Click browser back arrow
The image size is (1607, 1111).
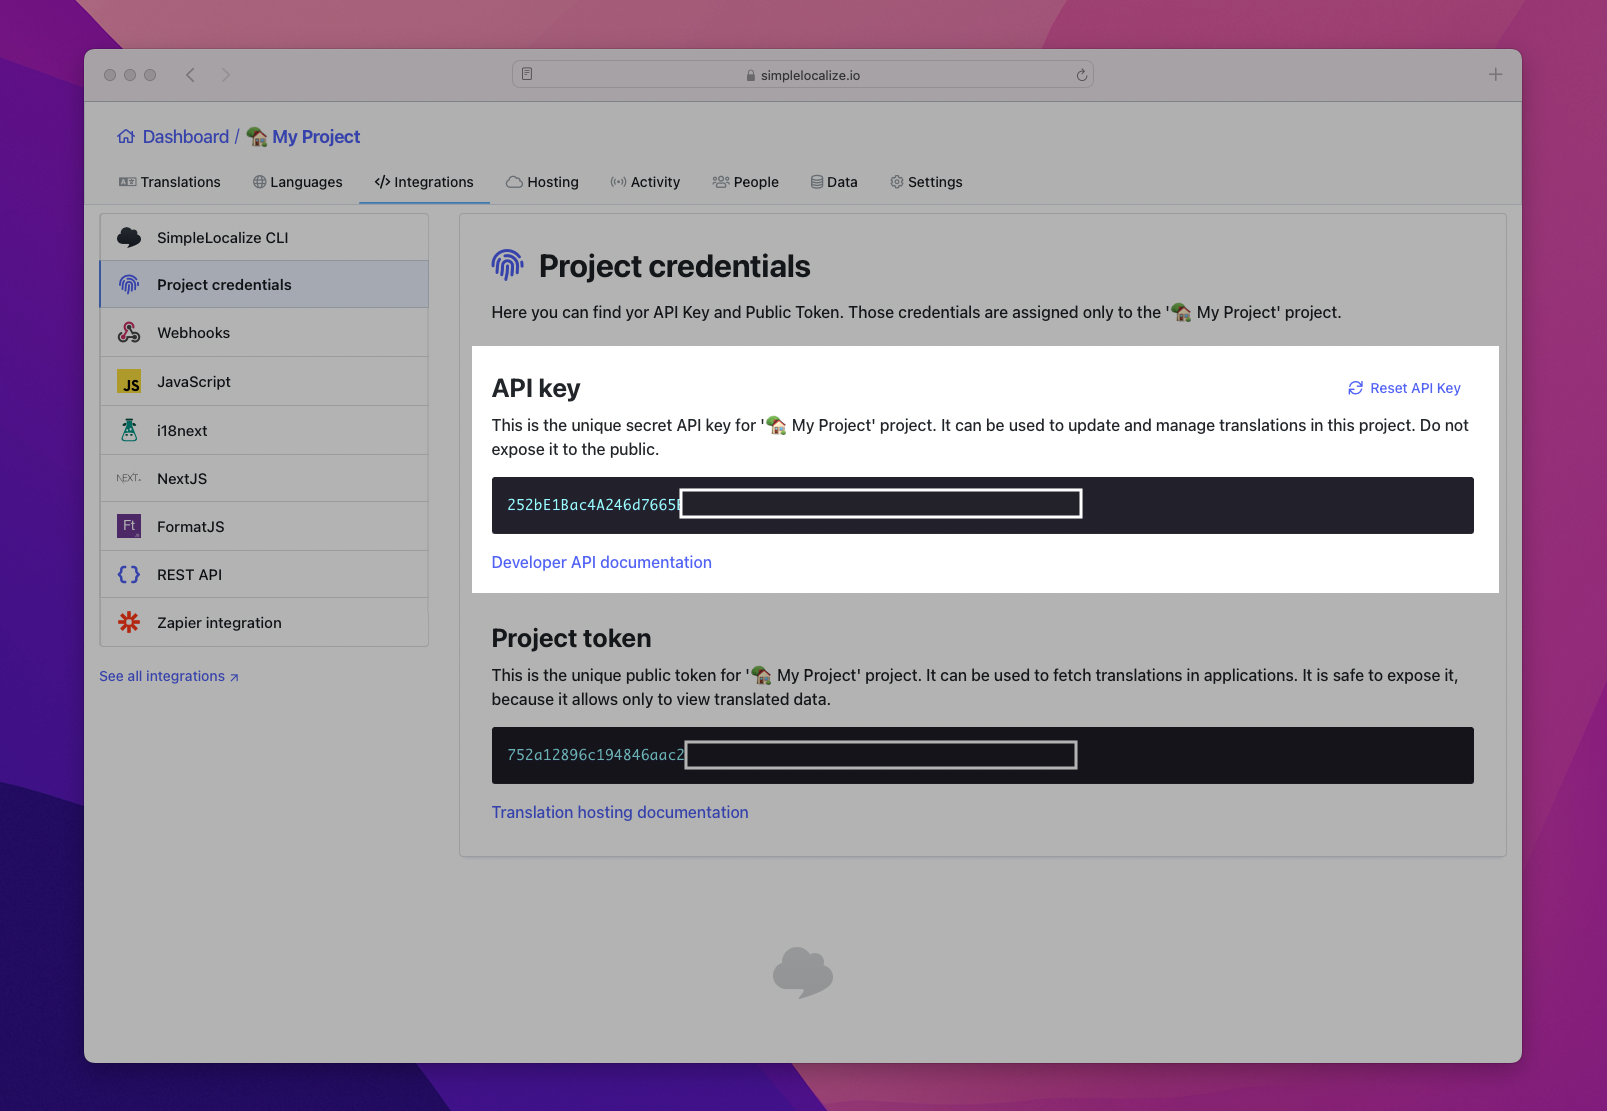tap(190, 75)
